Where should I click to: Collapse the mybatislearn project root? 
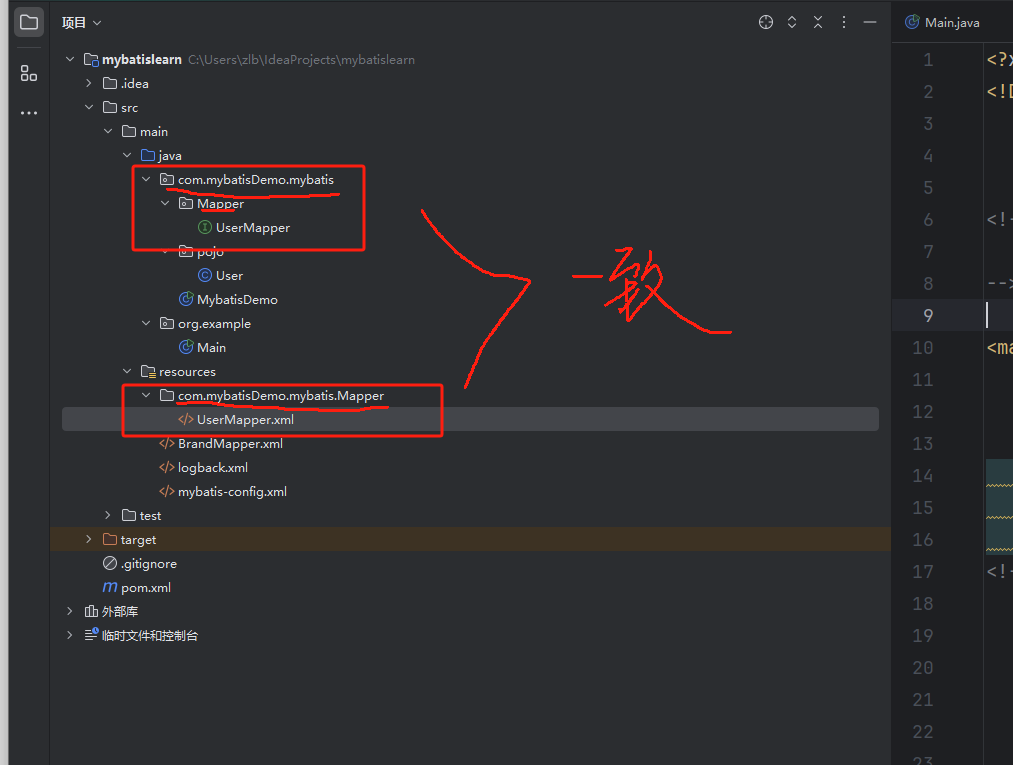[70, 59]
